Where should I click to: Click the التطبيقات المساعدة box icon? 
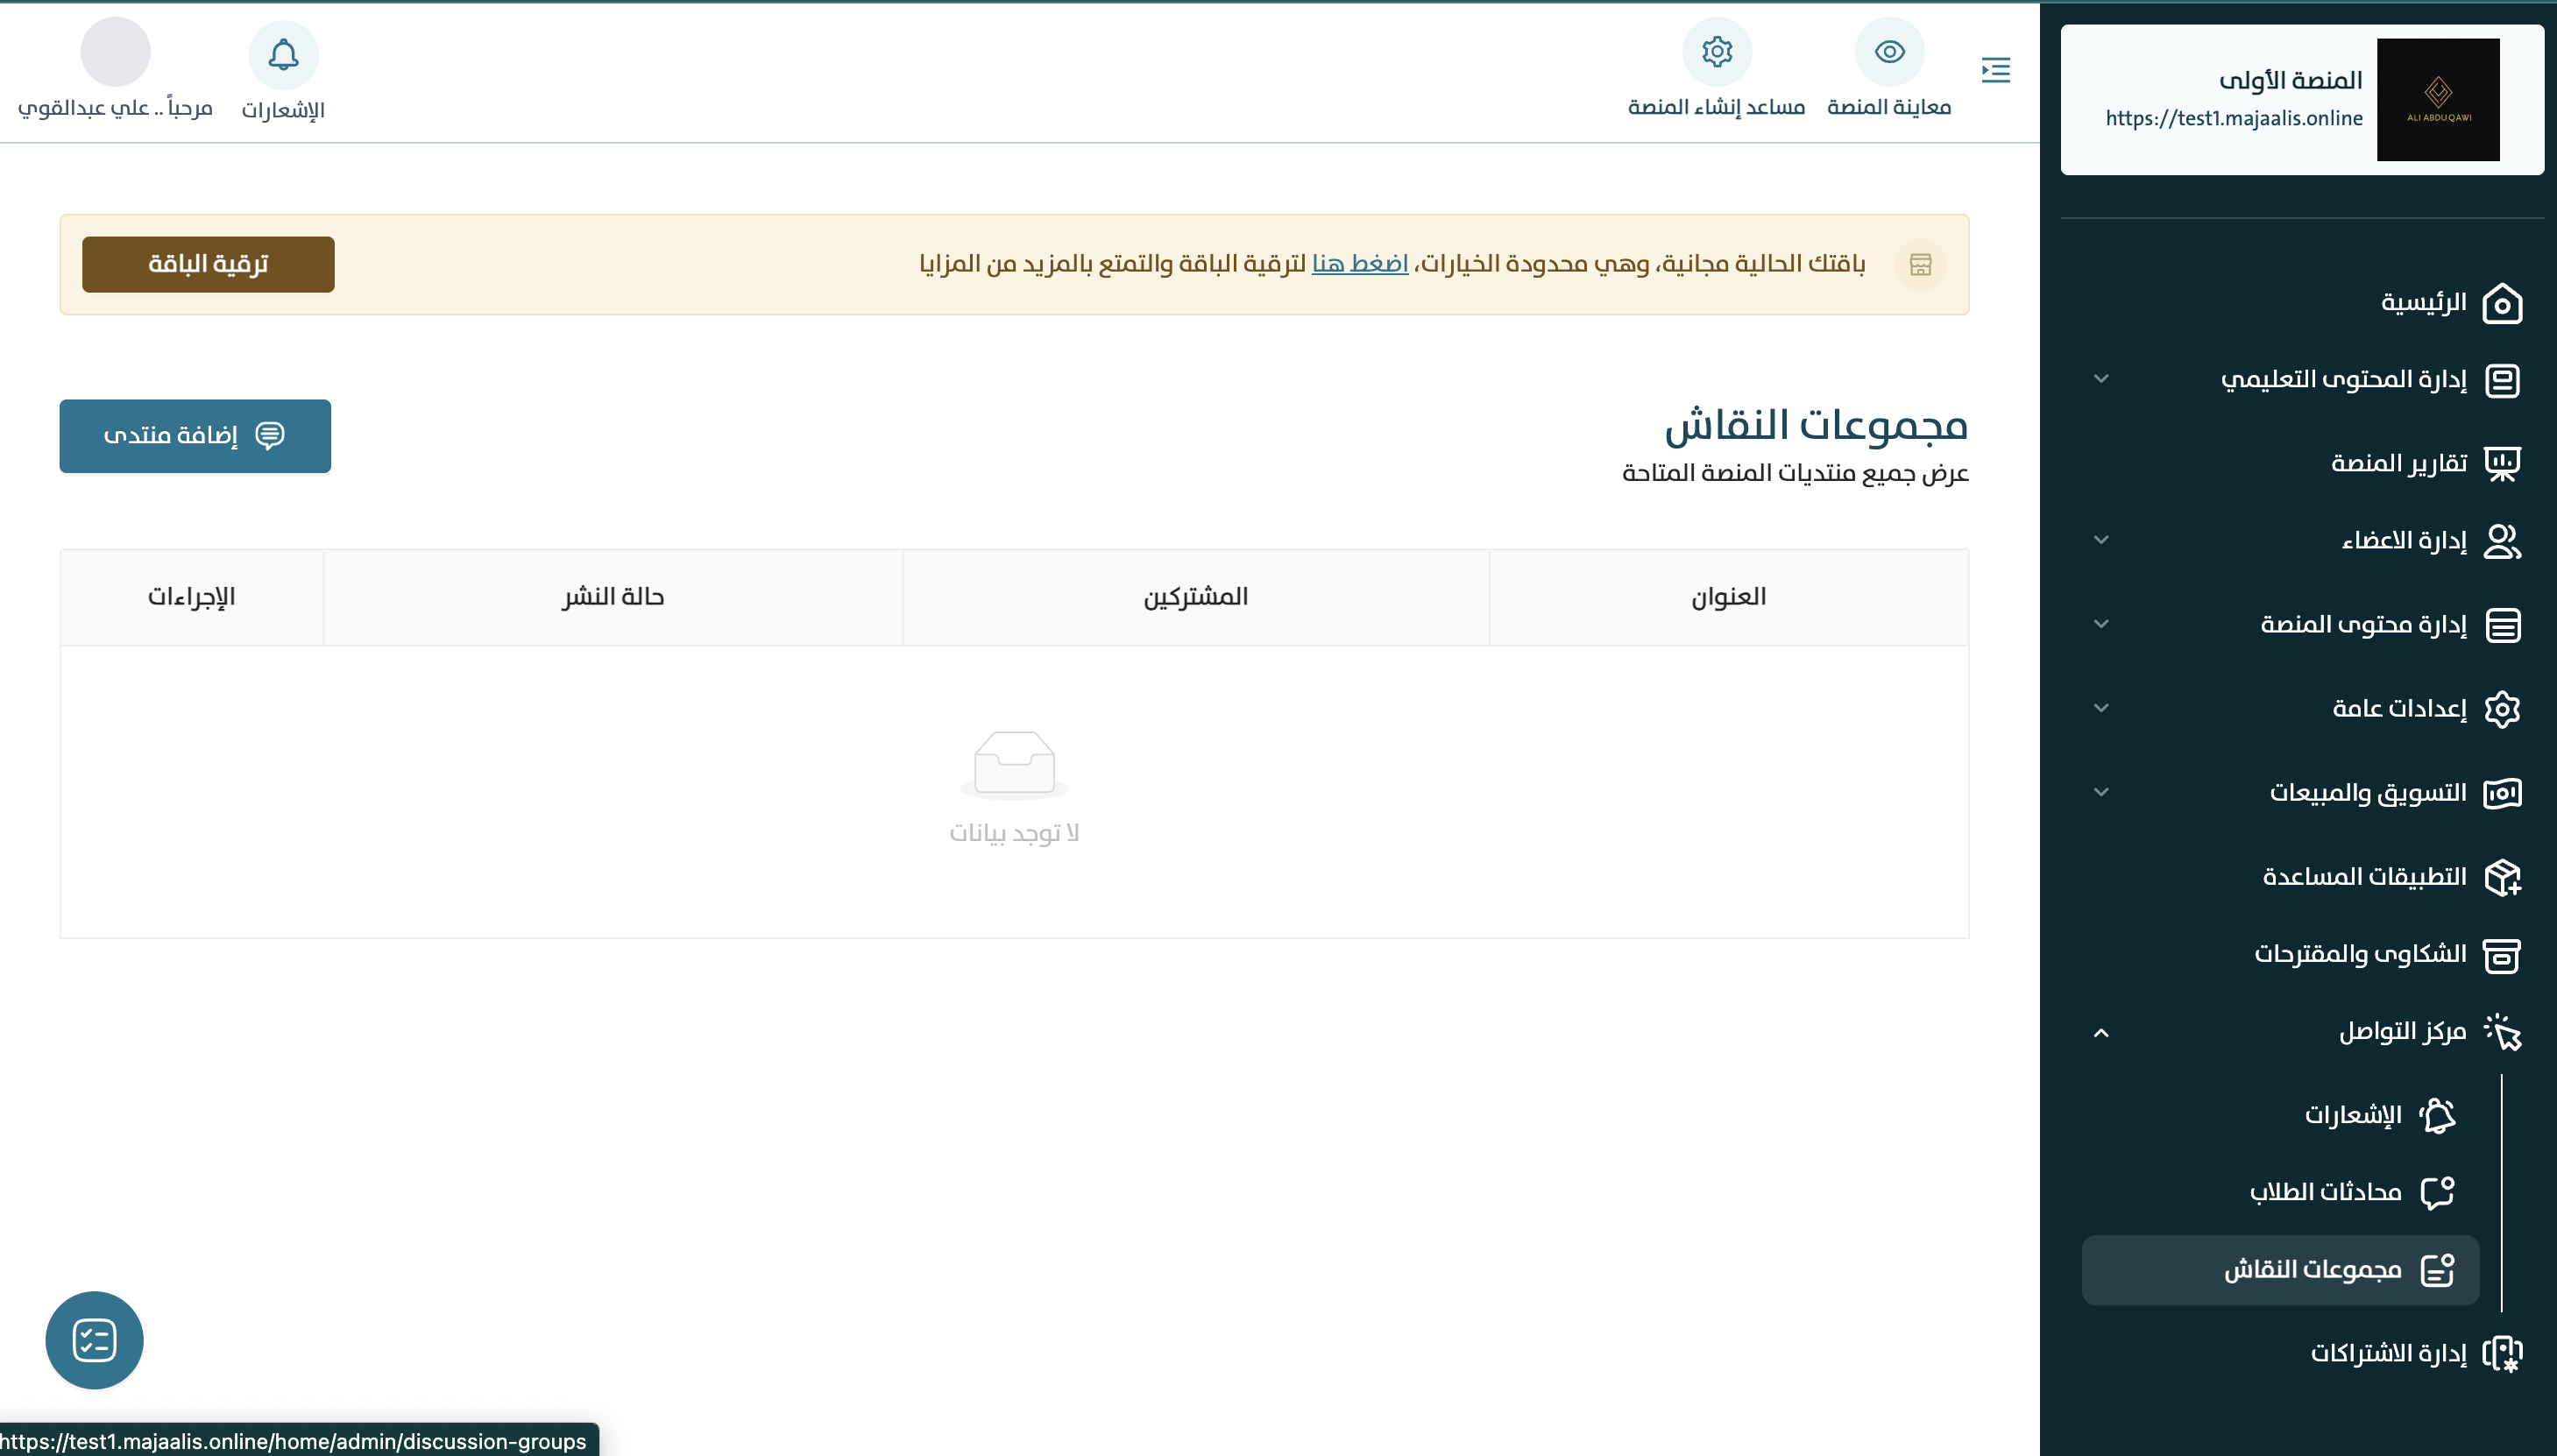click(x=2502, y=877)
